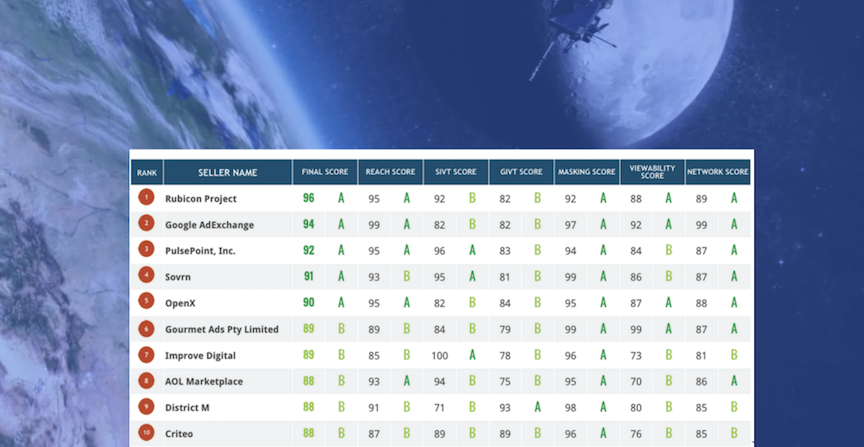
Task: Click the Viewability Score column header
Action: 652,172
